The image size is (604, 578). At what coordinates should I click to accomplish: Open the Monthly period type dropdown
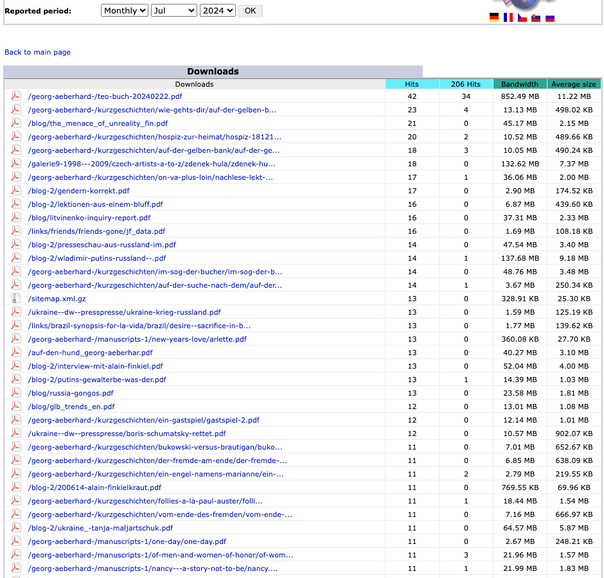124,11
